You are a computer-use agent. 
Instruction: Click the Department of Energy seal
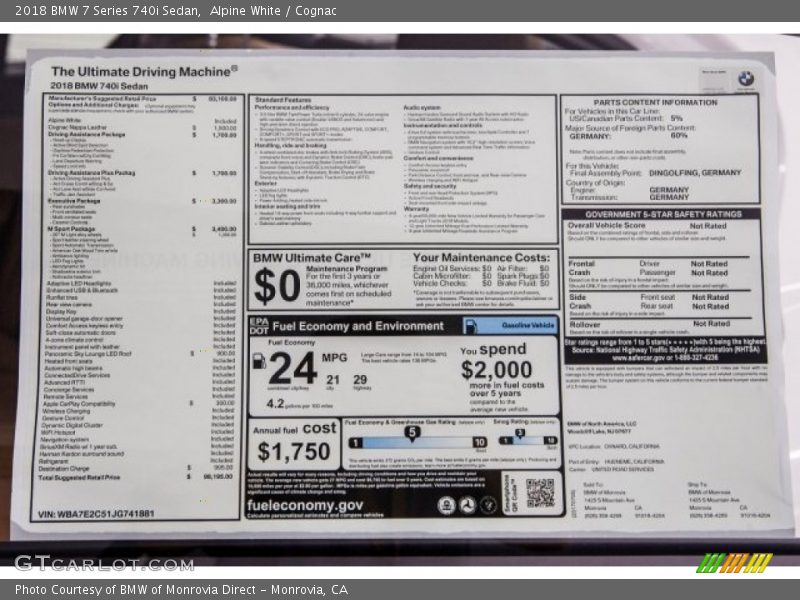click(x=488, y=505)
